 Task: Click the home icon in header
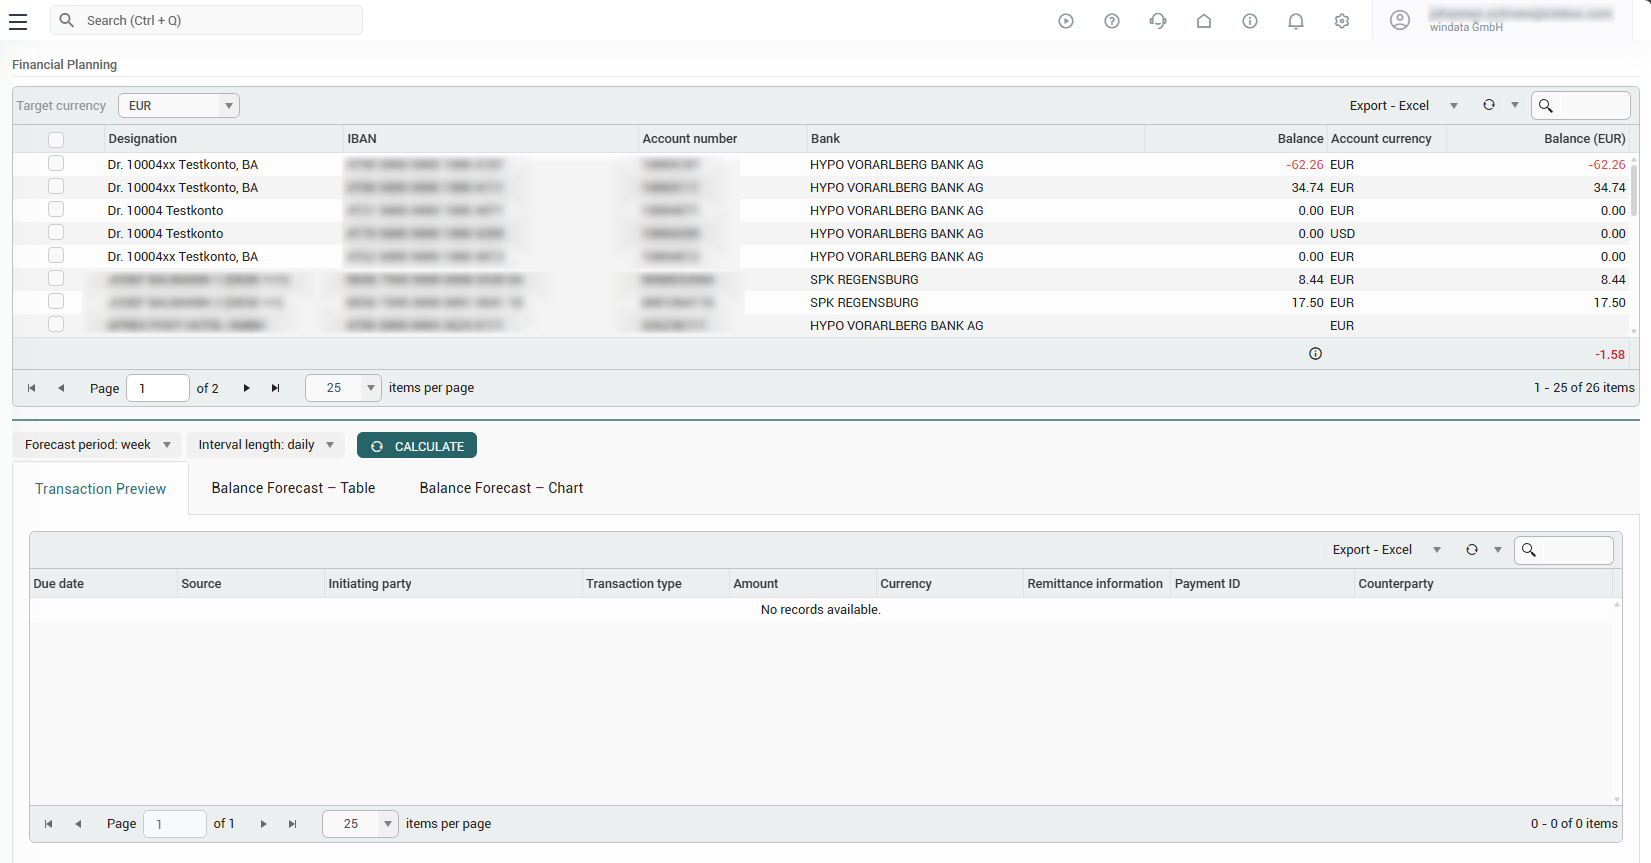pyautogui.click(x=1203, y=21)
